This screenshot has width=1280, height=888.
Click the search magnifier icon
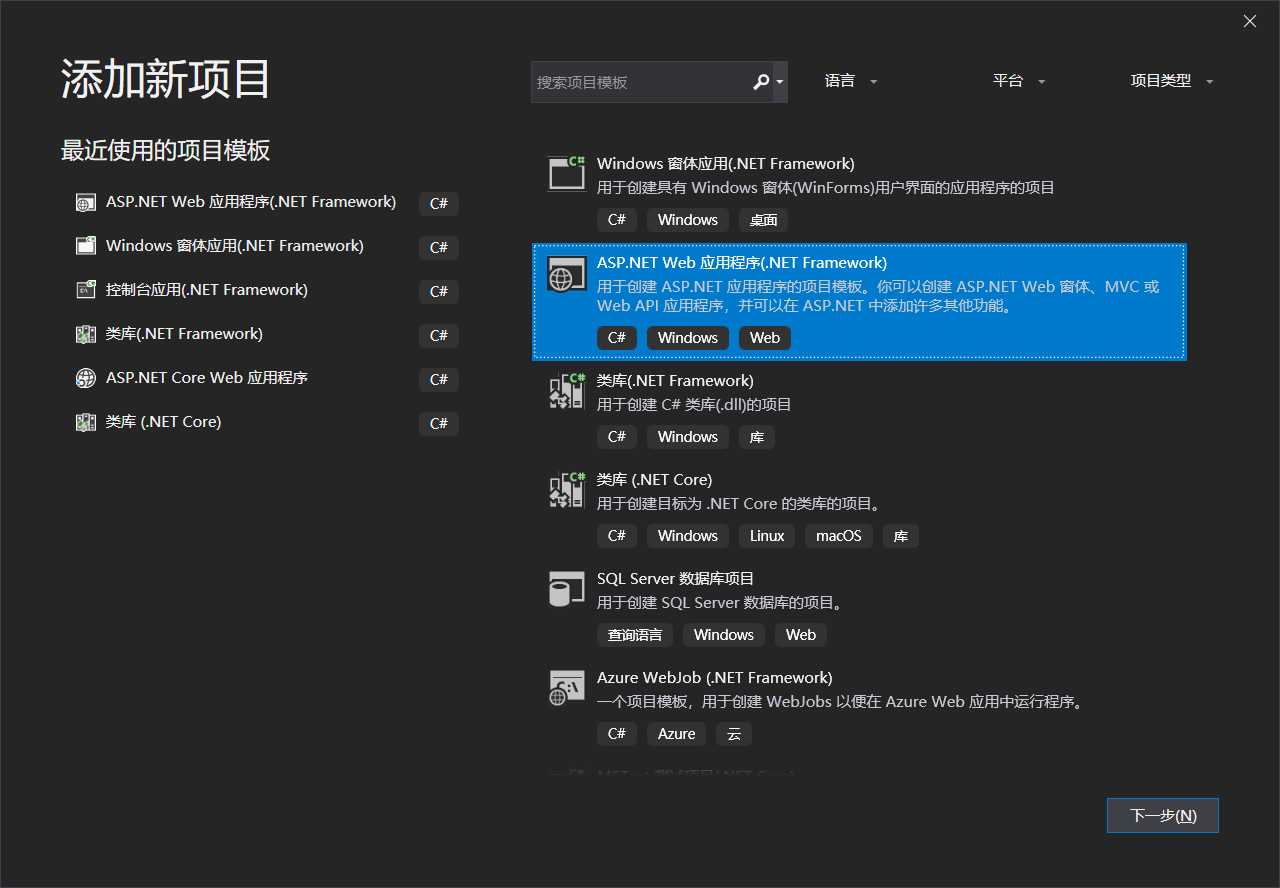[x=761, y=82]
